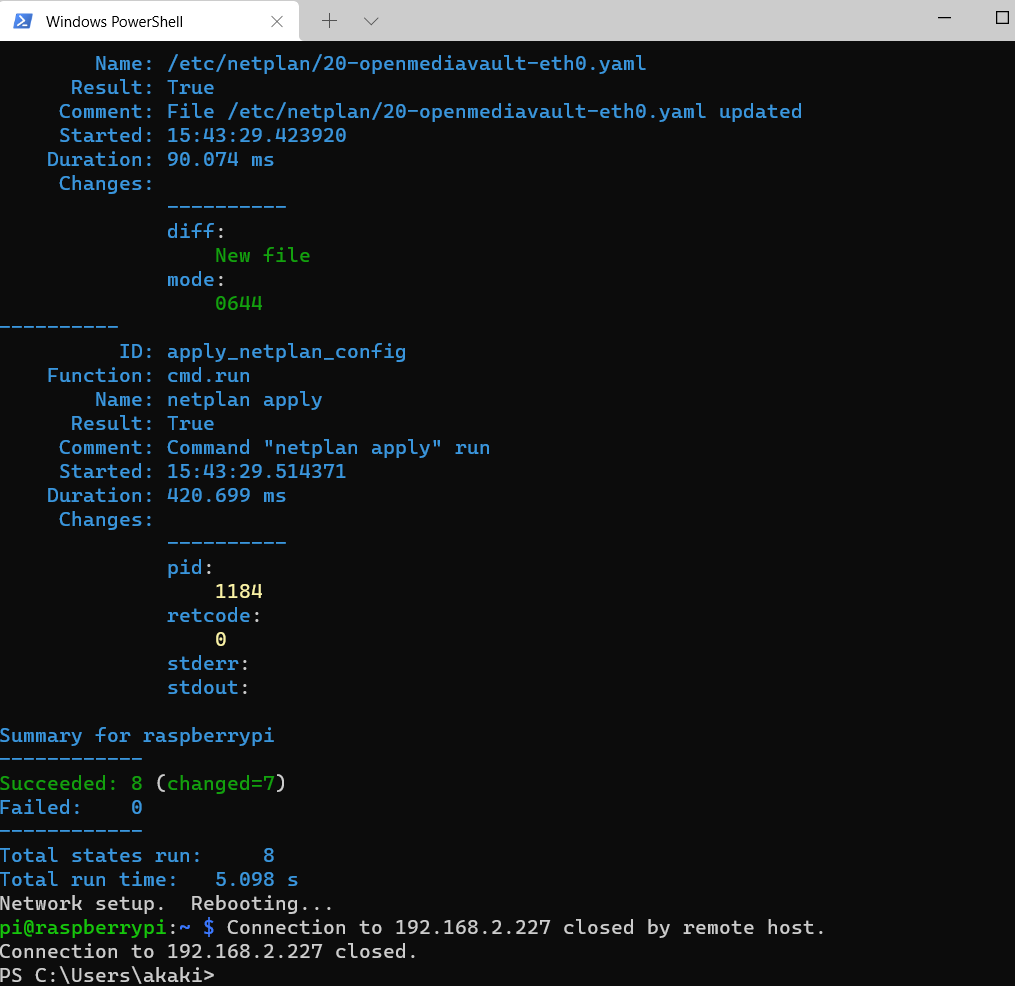Click the started time 15:43:29.423920
This screenshot has height=986, width=1015.
pos(256,135)
